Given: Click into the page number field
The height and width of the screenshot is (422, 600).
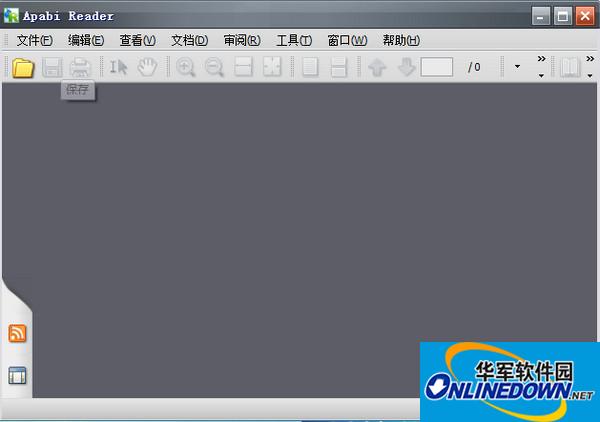Looking at the screenshot, I should coord(437,67).
